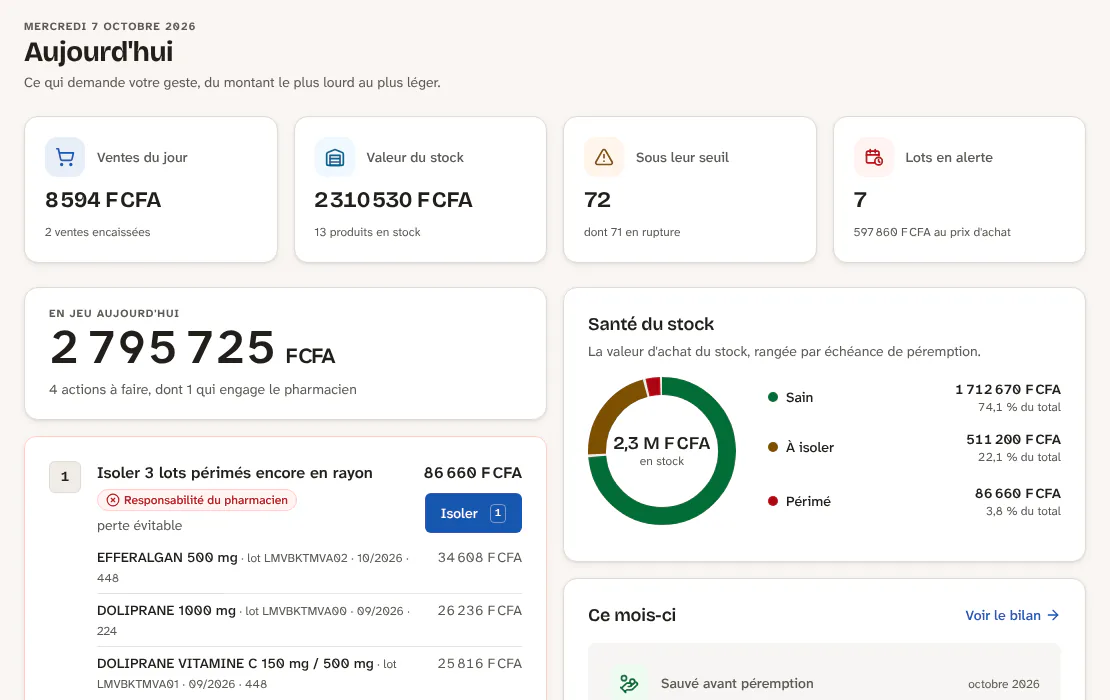Click the 86 660 FCFA Périmé value
This screenshot has height=700, width=1110.
(1018, 493)
